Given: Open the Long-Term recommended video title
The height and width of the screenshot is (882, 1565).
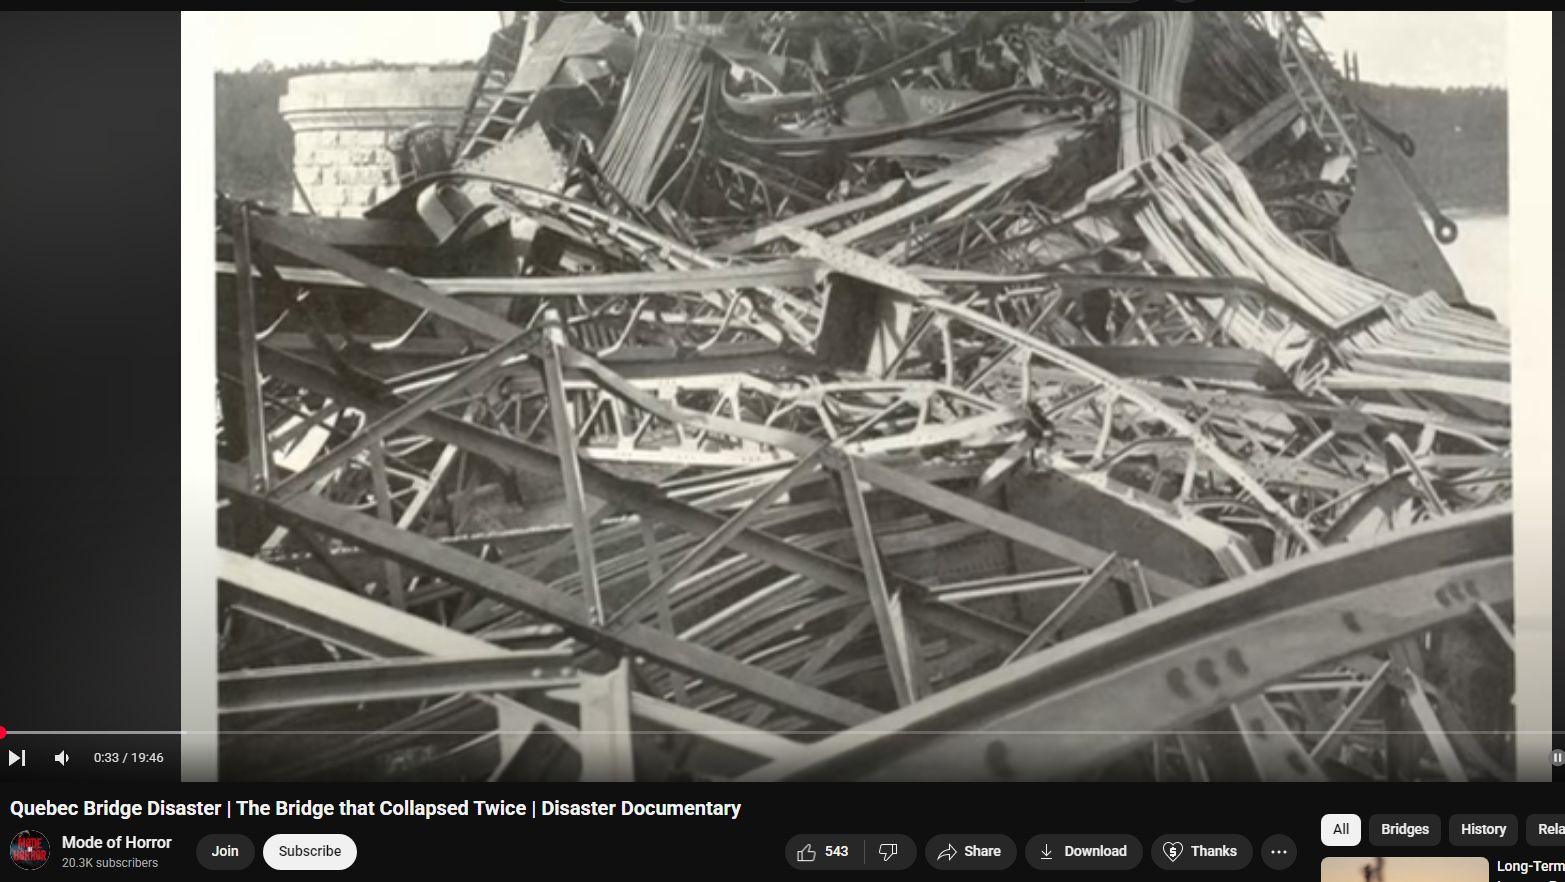Looking at the screenshot, I should [1529, 867].
